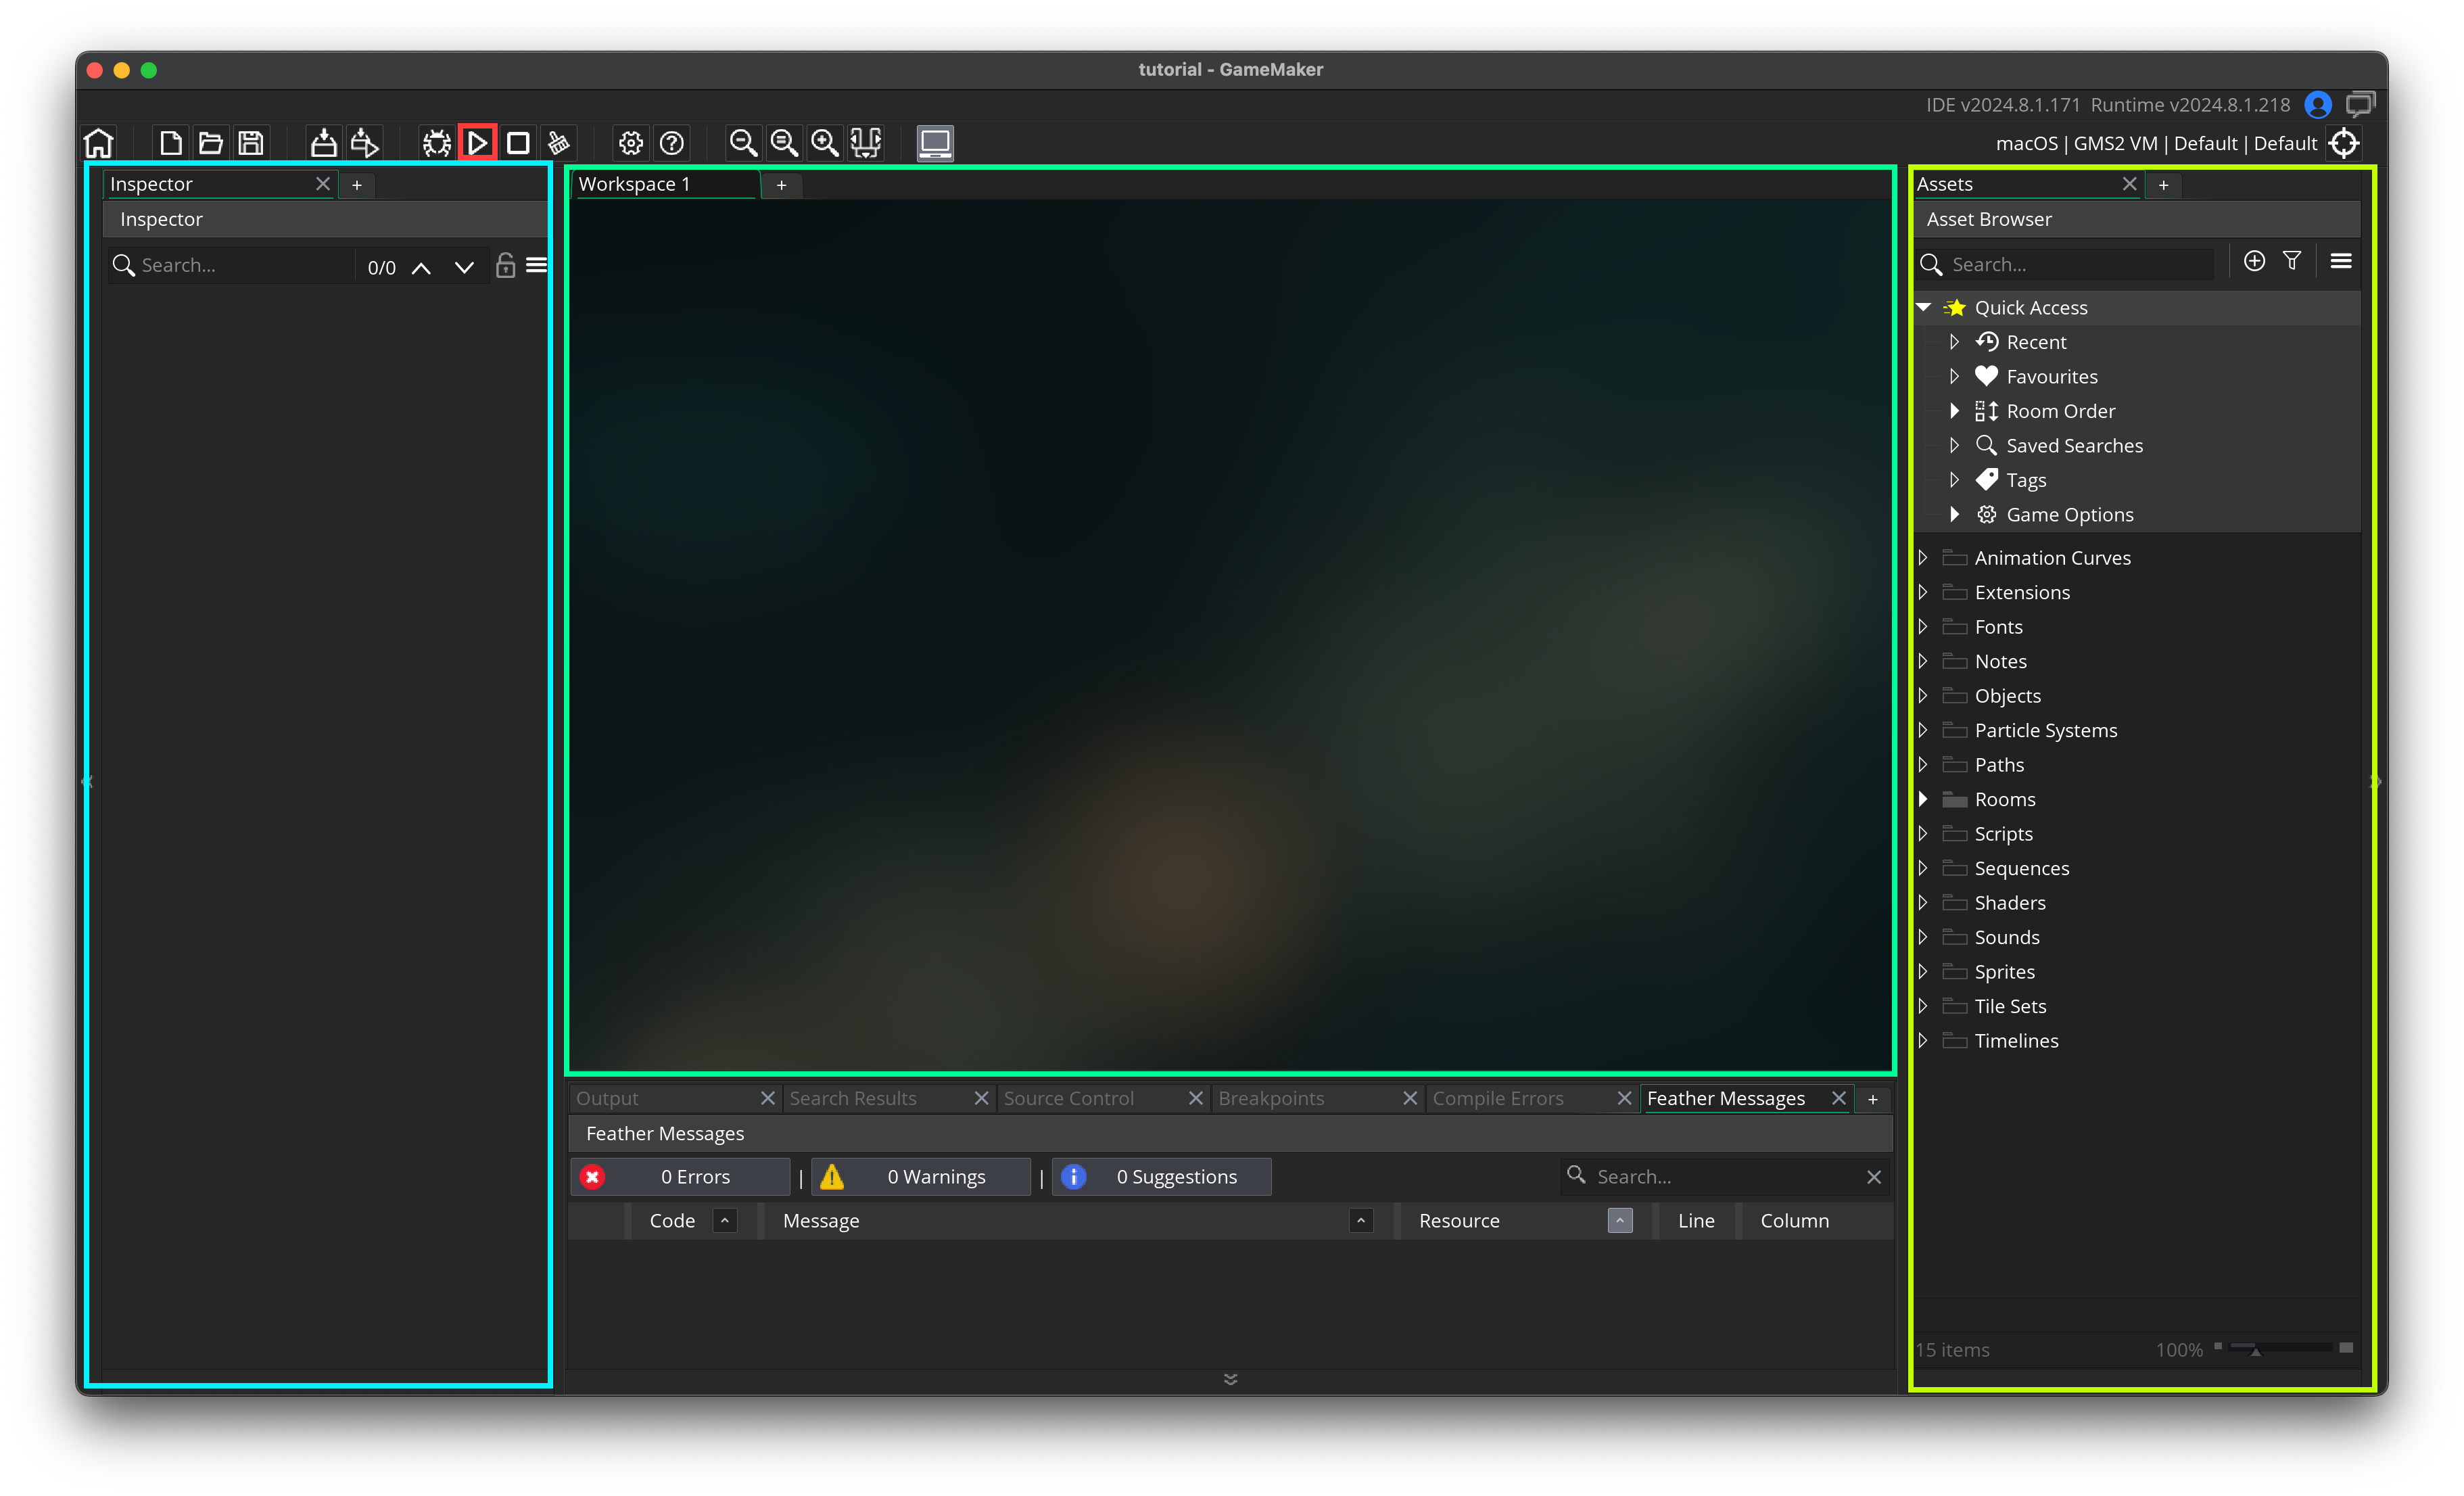This screenshot has height=1496, width=2464.
Task: Open Game Options gear in the toolbar
Action: 631,143
